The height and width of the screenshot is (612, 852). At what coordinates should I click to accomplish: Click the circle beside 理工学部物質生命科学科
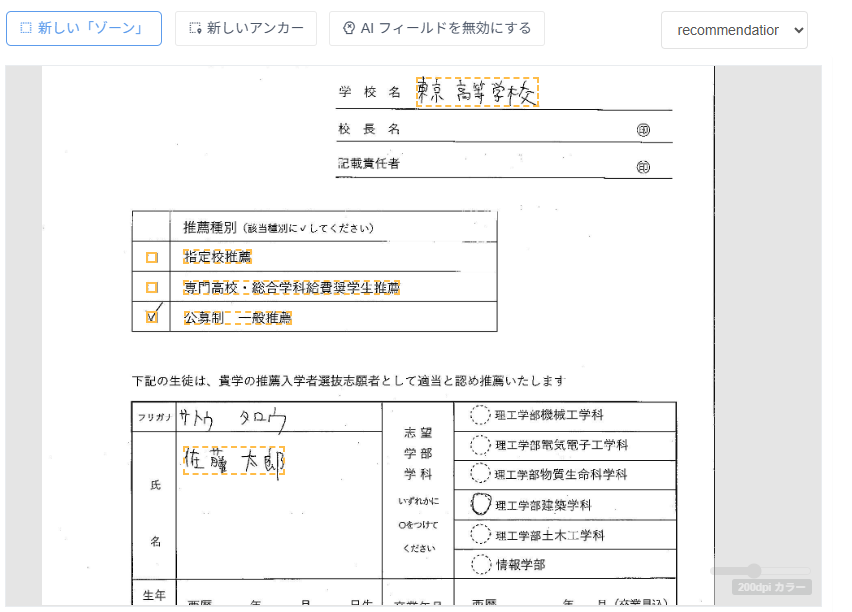coord(480,473)
